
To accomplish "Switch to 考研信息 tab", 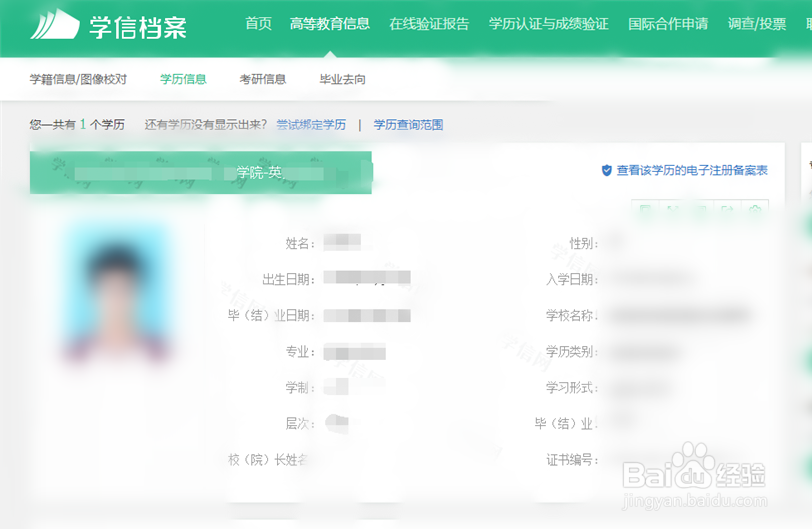I will 263,79.
